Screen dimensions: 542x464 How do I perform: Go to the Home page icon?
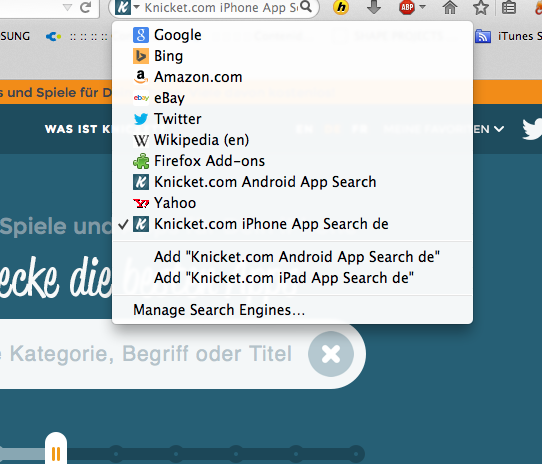coord(450,7)
